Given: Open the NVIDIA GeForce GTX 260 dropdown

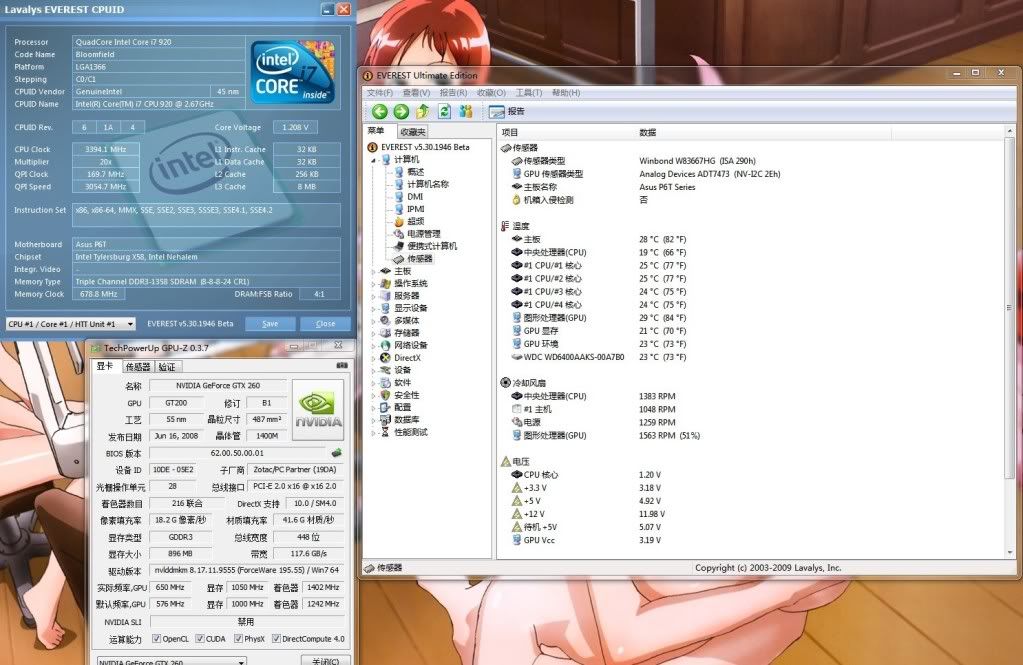Looking at the screenshot, I should coord(171,661).
